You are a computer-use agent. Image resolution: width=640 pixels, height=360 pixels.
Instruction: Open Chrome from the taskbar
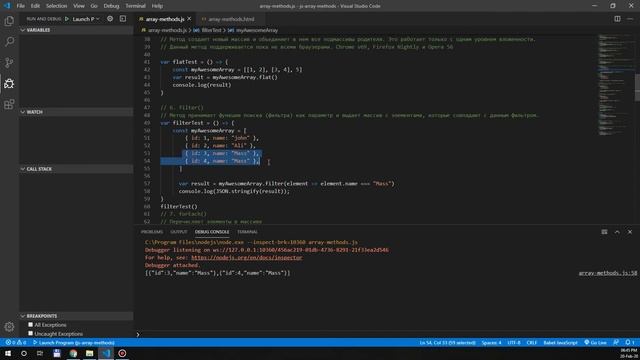(73, 353)
